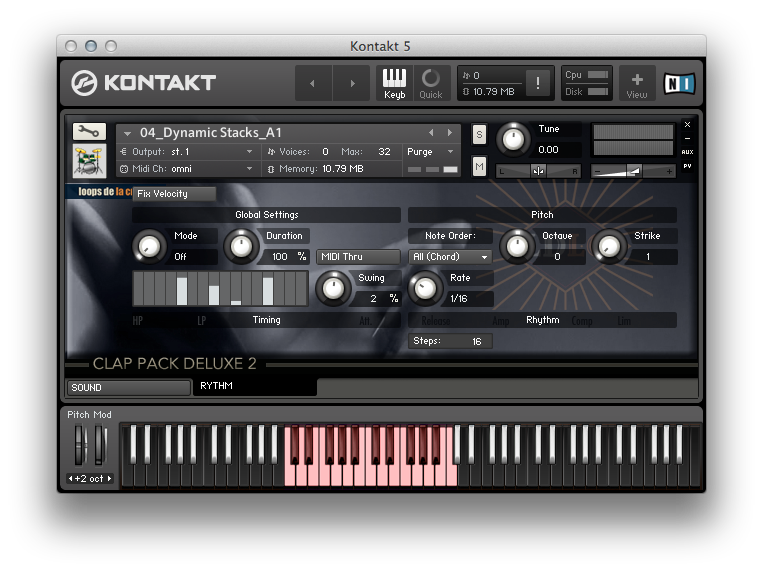Open the Output st. 1 dropdown
This screenshot has height=572, width=763.
(x=186, y=152)
